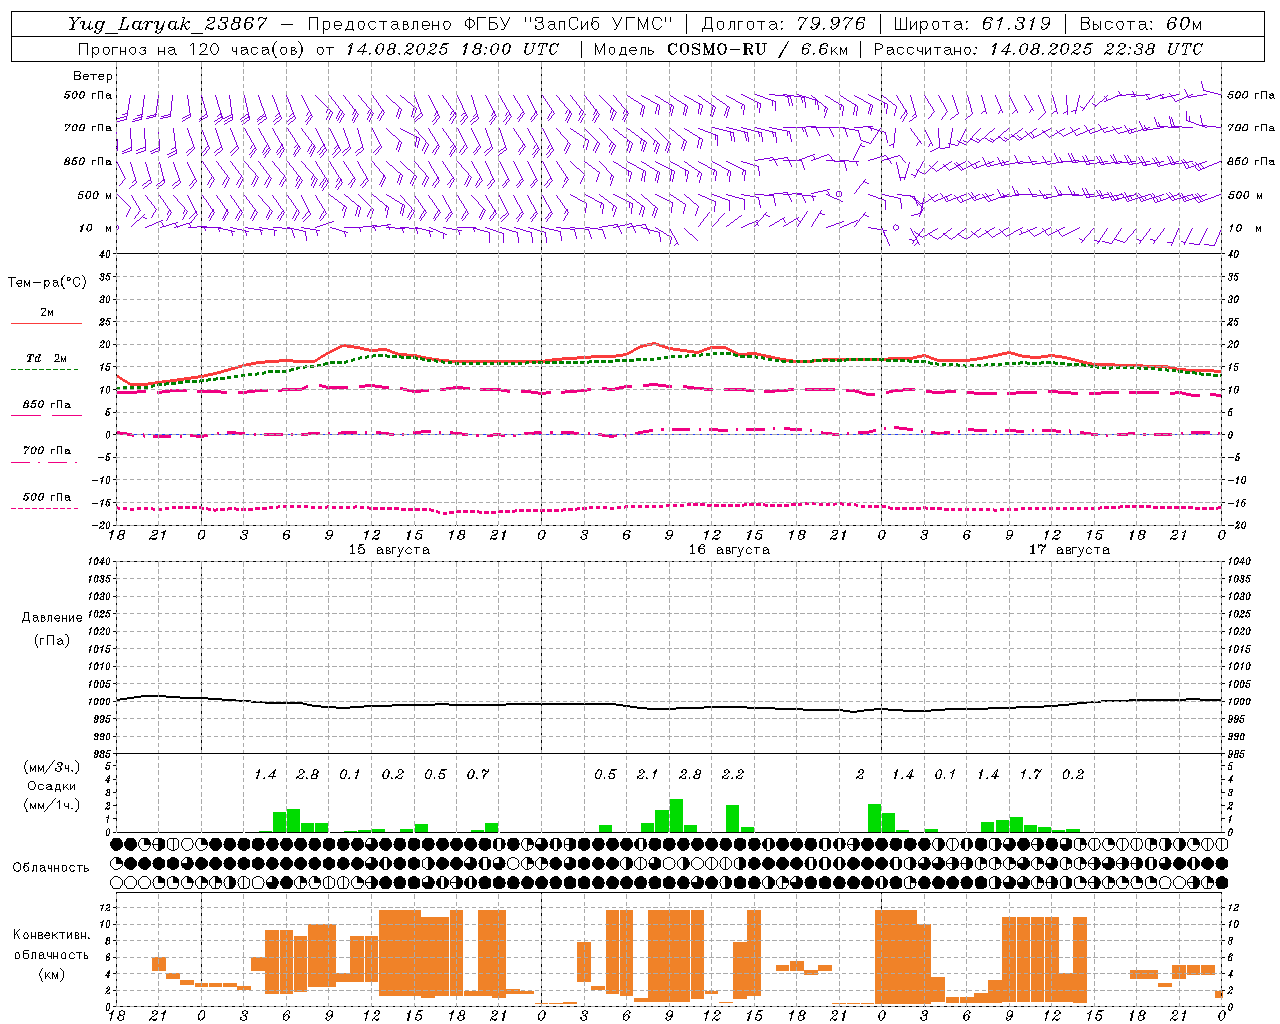Click the 2.2 precipitation value

point(733,775)
